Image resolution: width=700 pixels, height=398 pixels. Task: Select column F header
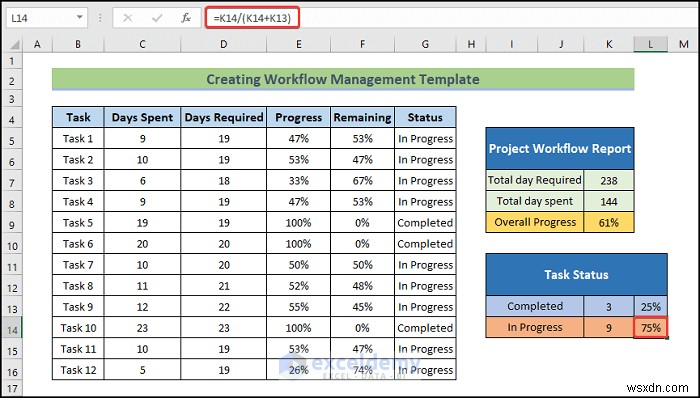point(362,44)
